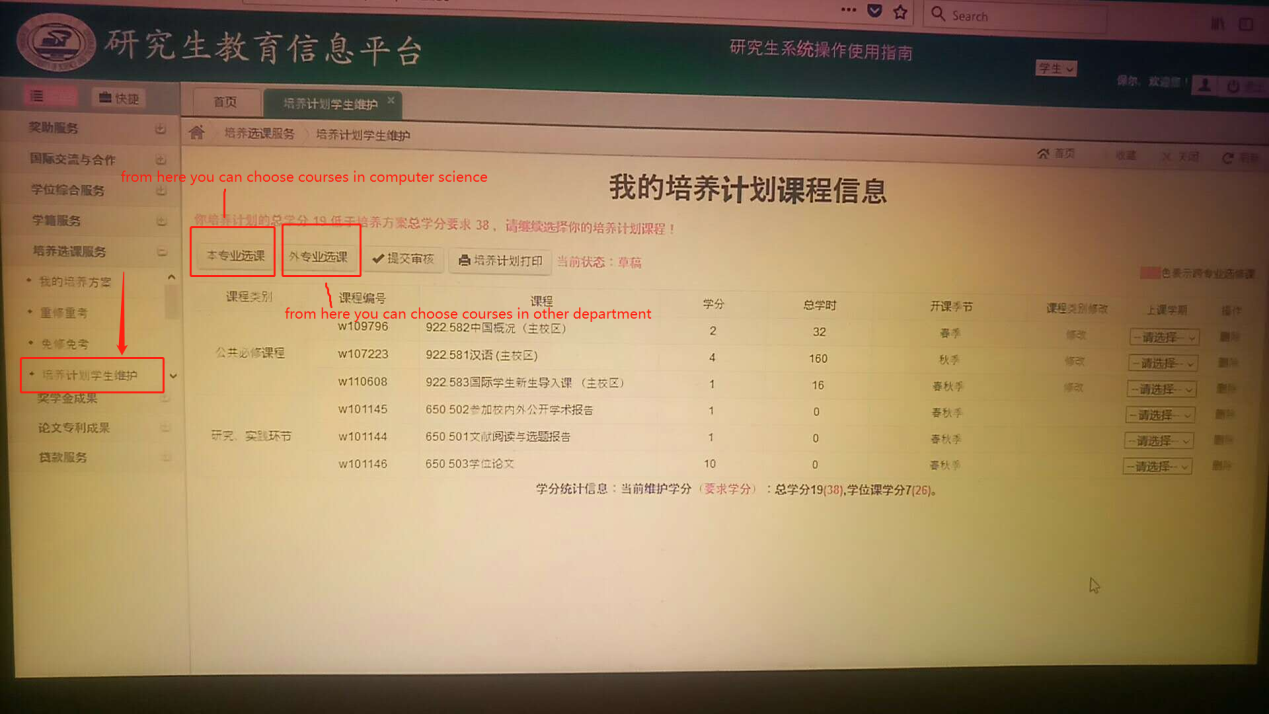The height and width of the screenshot is (714, 1269).
Task: Open 重修重考 submenu item
Action: click(64, 313)
